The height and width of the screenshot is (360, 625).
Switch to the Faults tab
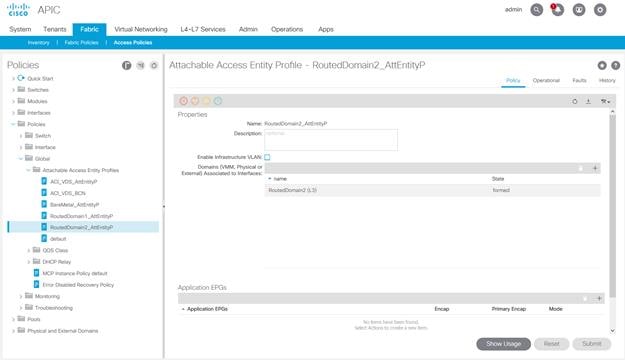click(x=579, y=81)
